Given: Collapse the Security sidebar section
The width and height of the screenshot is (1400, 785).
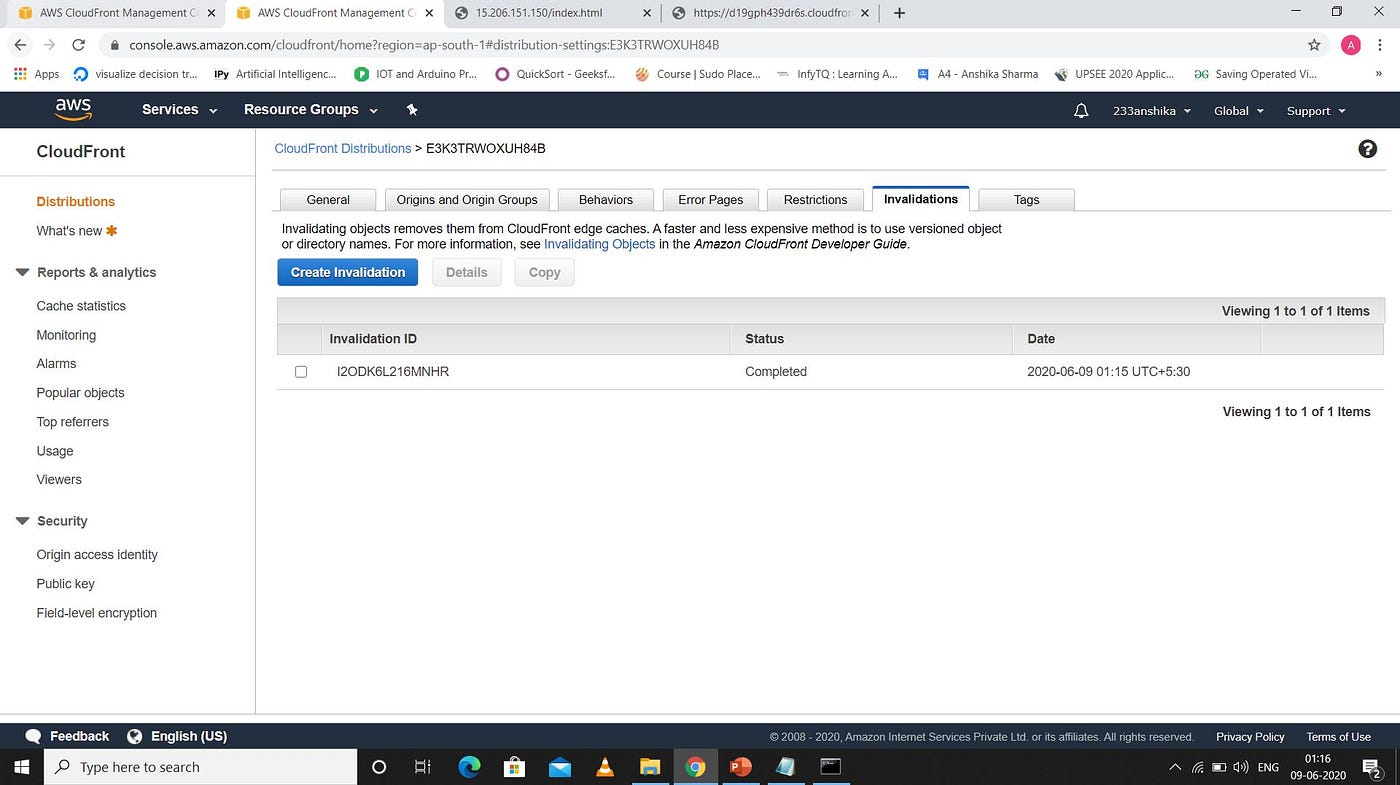Looking at the screenshot, I should [x=23, y=521].
